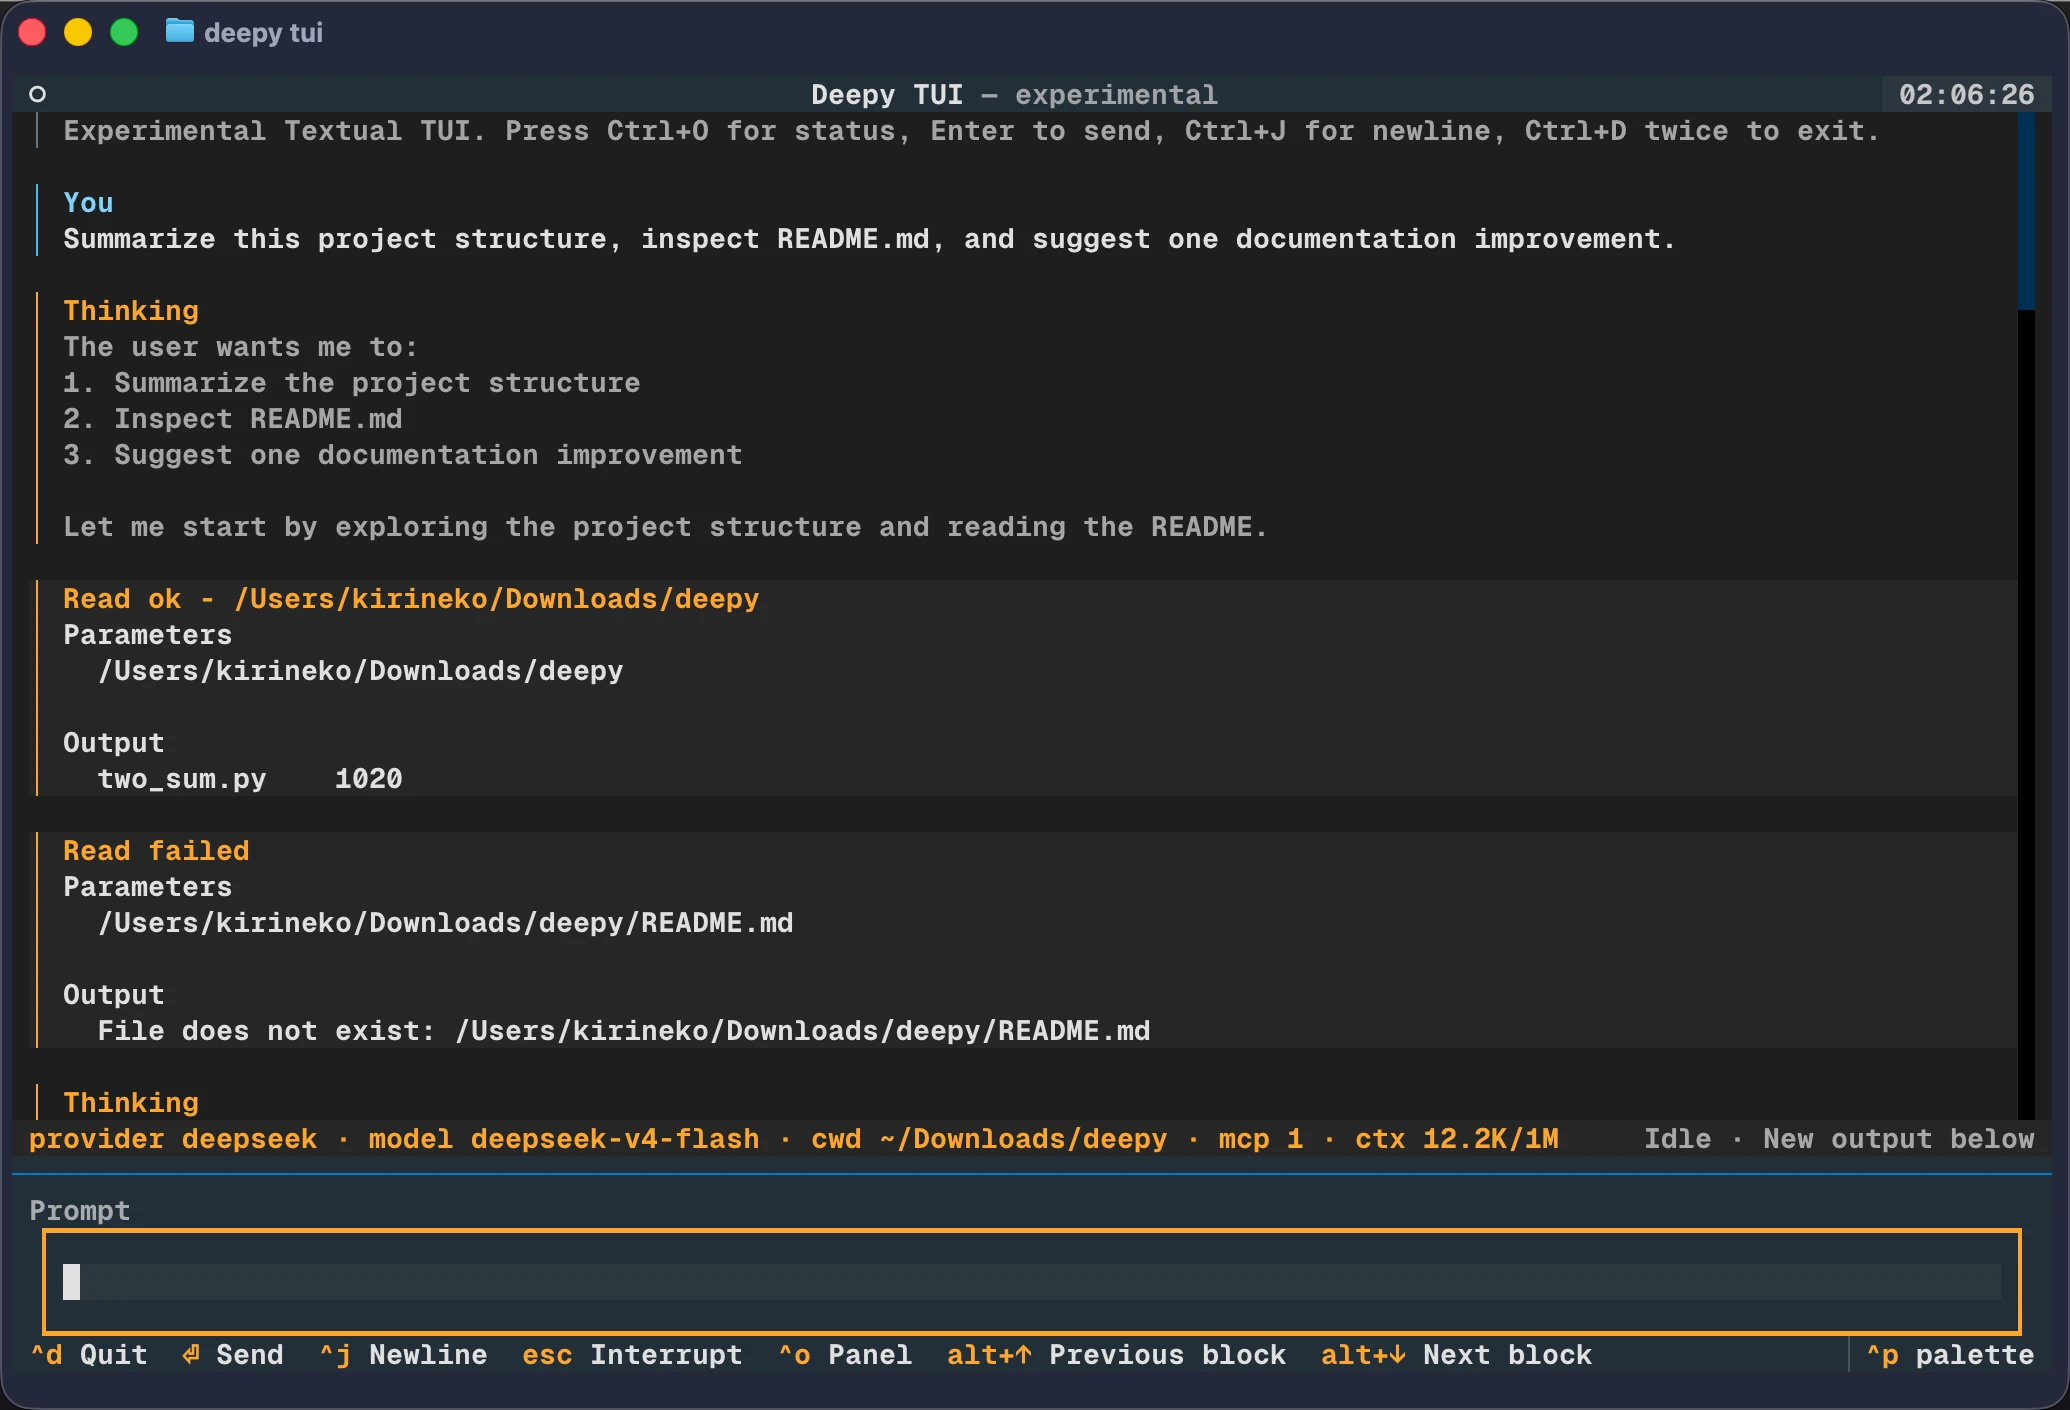Click '2. Inspect README.md' thinking line
The height and width of the screenshot is (1410, 2070).
(233, 419)
